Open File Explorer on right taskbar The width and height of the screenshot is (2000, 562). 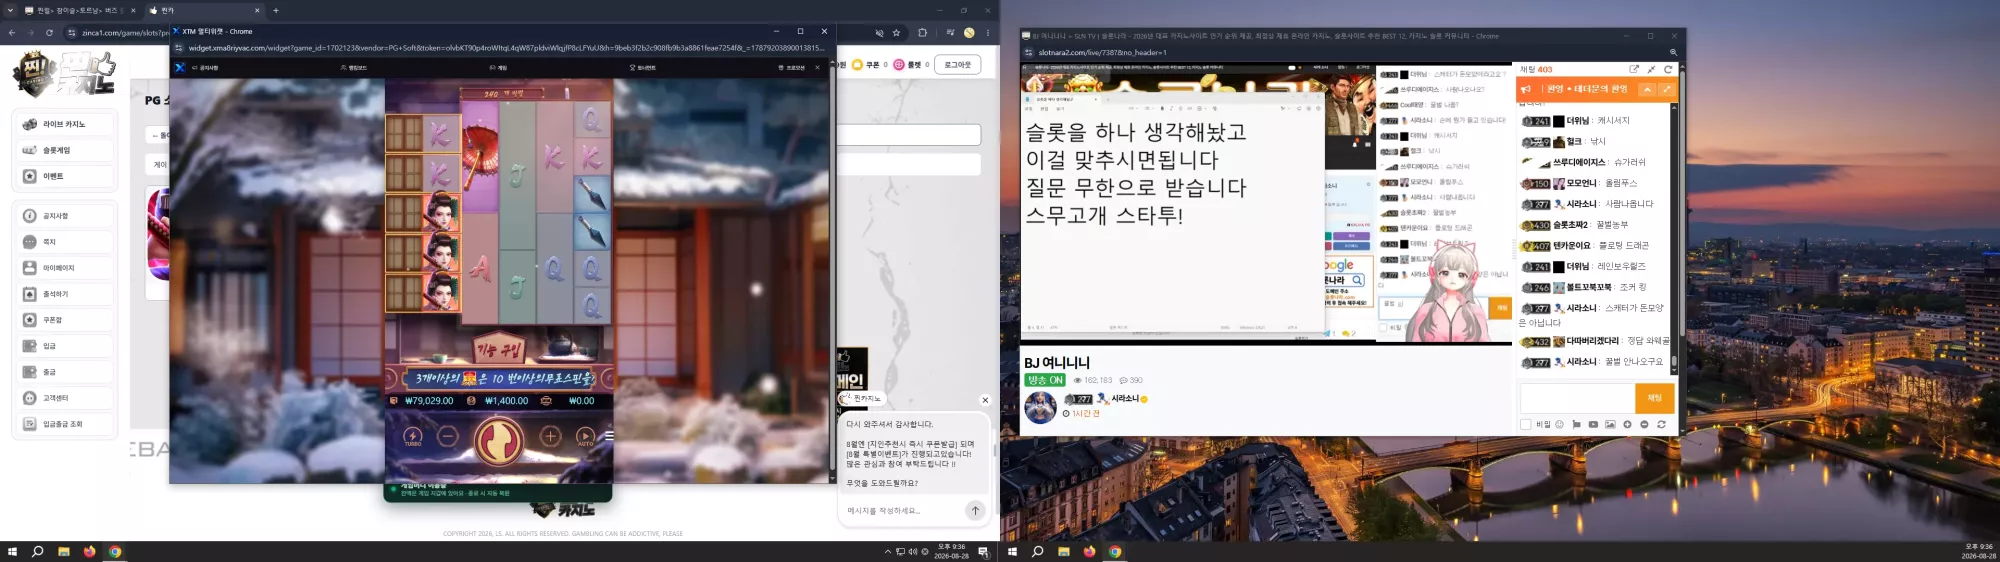click(x=1063, y=551)
